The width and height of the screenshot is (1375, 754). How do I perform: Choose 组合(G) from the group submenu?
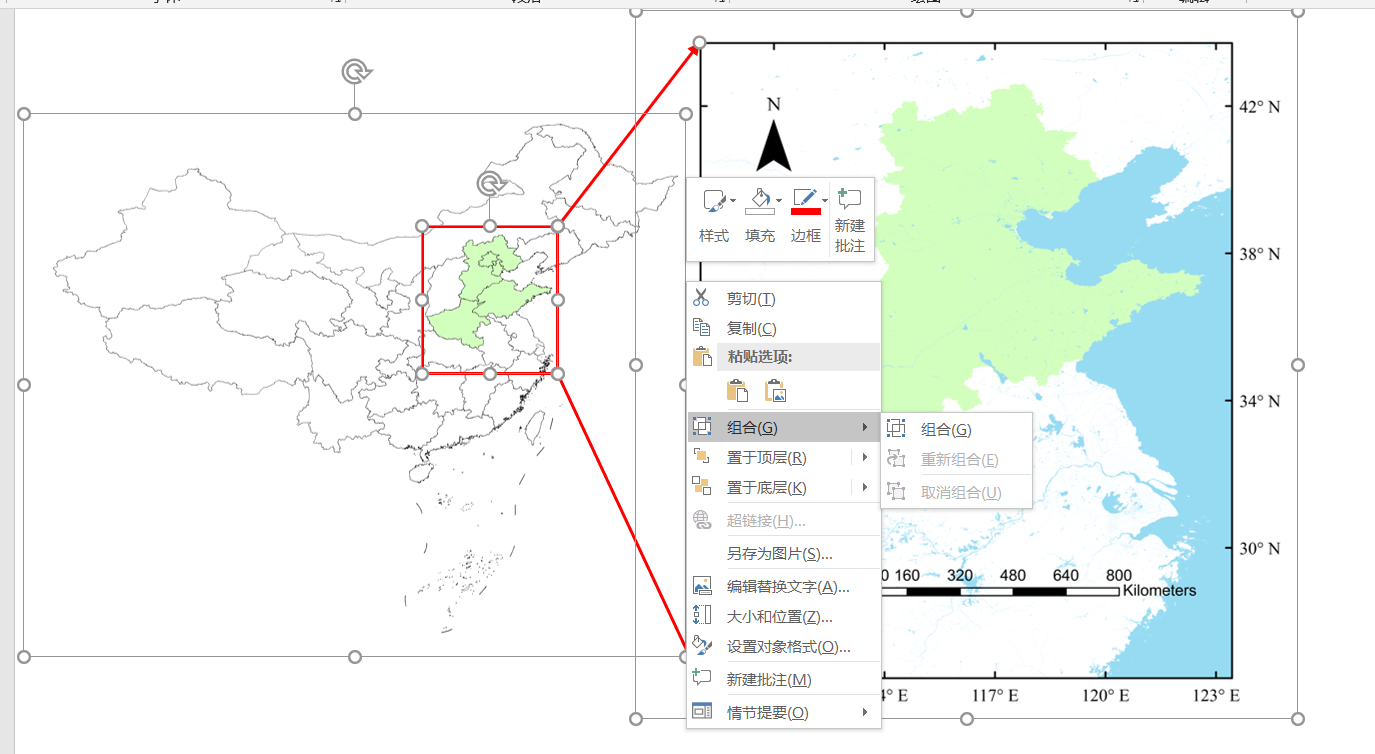click(944, 429)
